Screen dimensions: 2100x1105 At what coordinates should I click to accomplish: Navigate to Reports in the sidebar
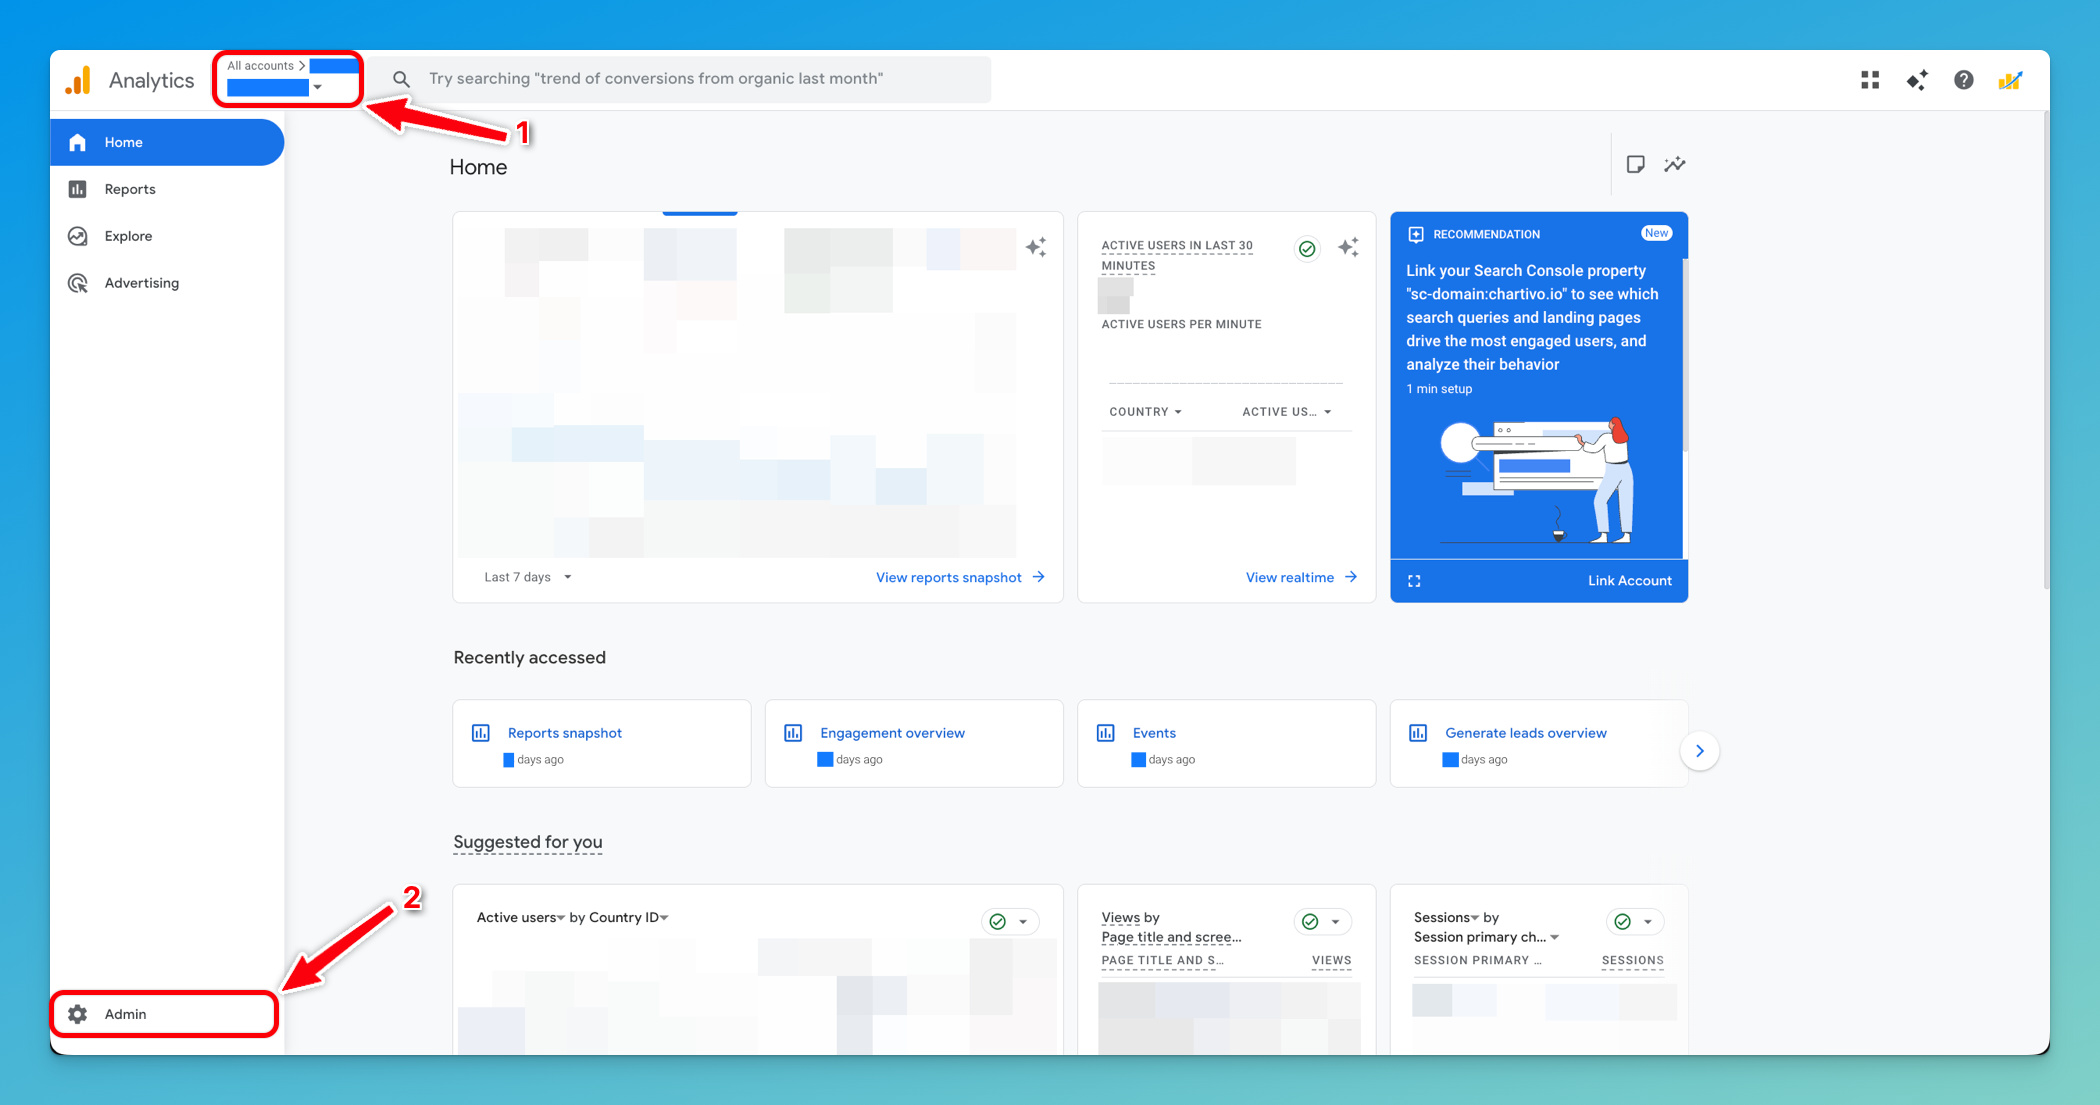tap(130, 189)
